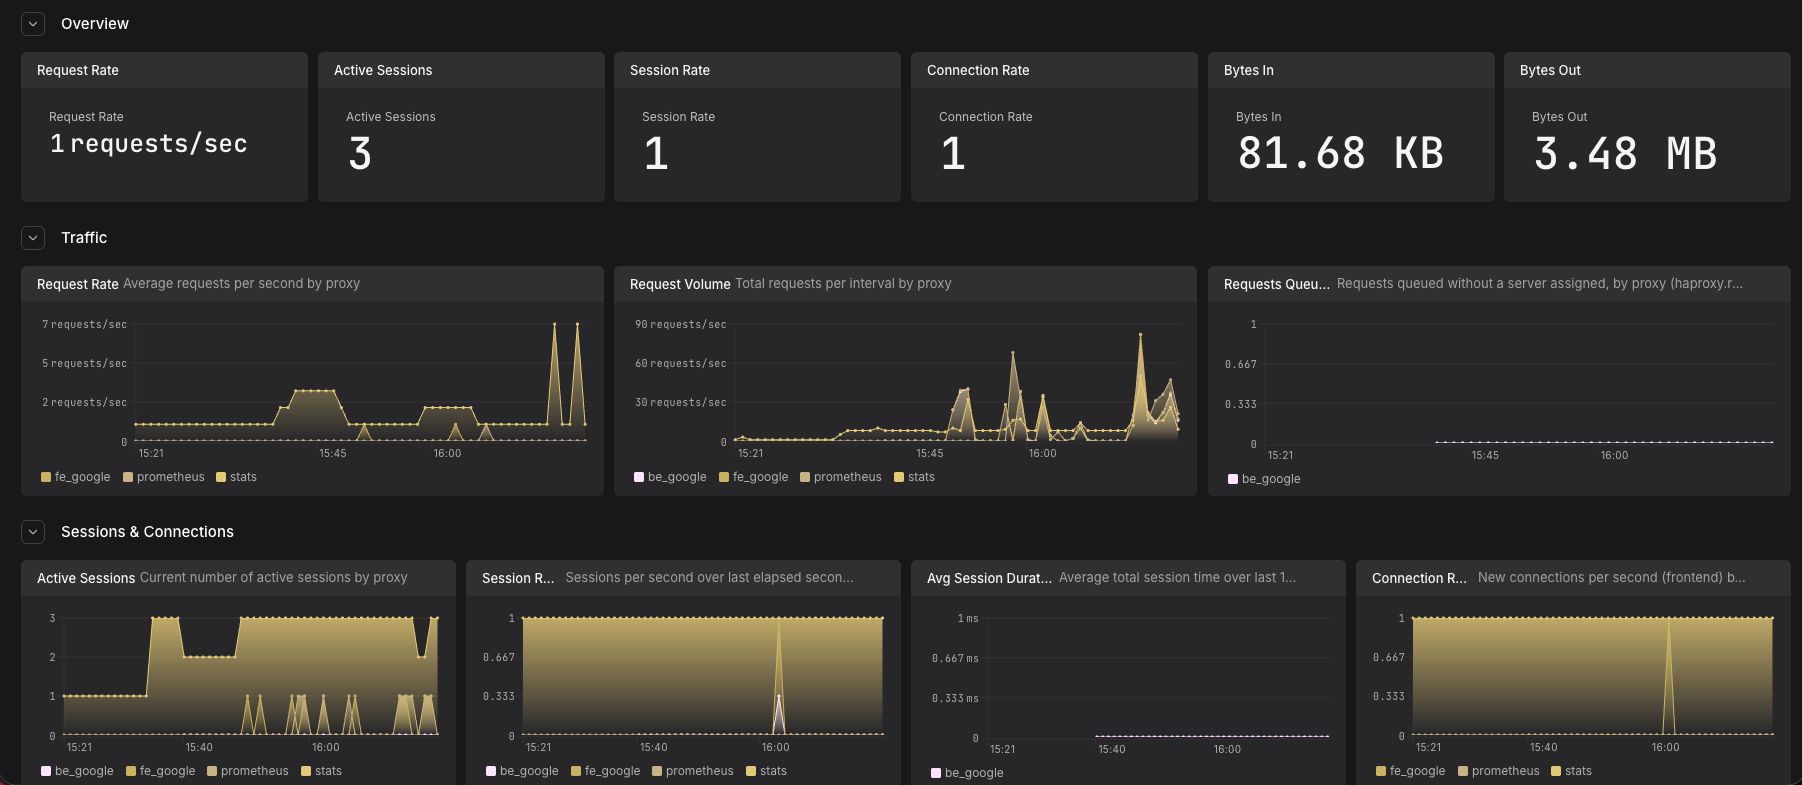
Task: Click the Avg Session Duration panel title
Action: [x=989, y=578]
